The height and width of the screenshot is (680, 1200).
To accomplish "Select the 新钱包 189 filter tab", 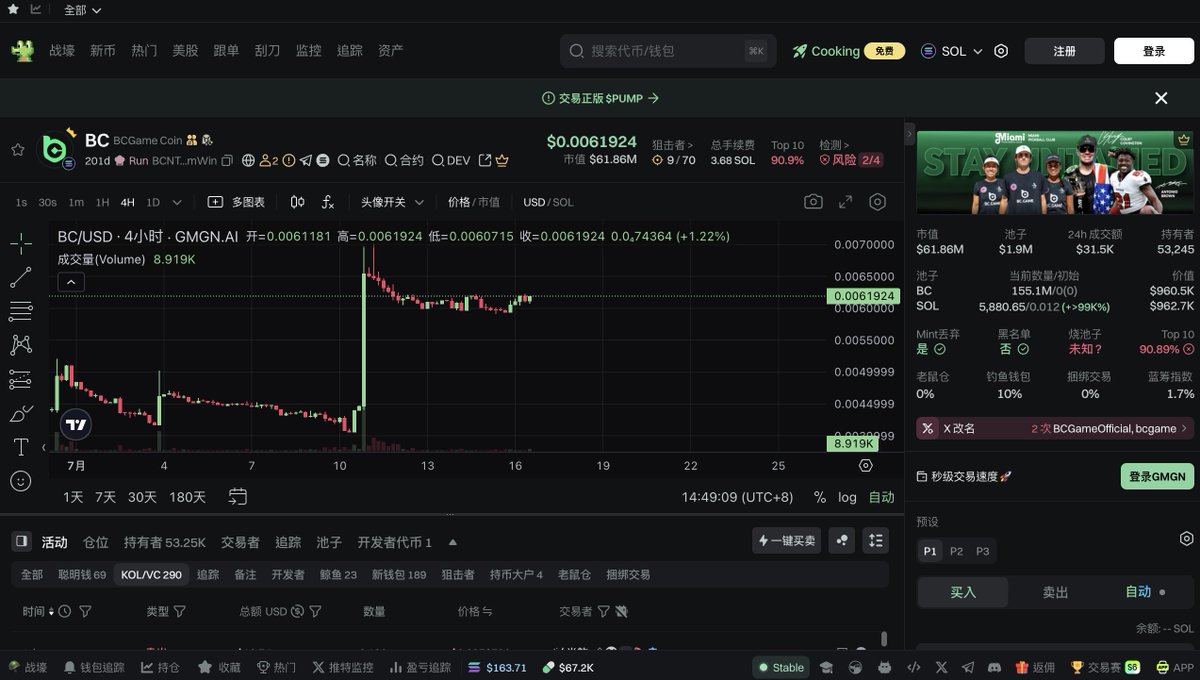I will coord(399,575).
